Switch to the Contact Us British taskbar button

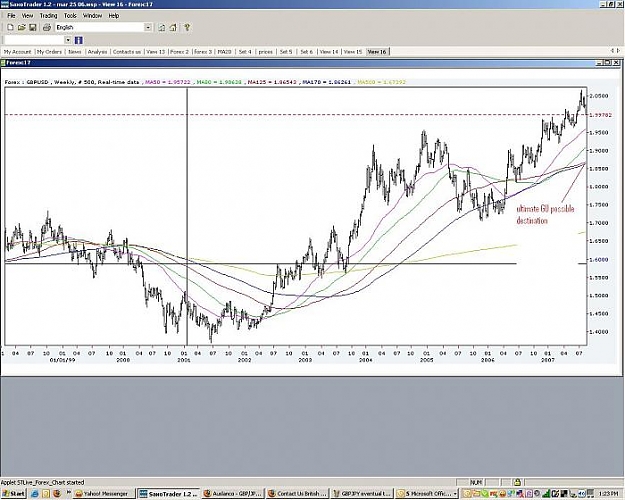297,494
